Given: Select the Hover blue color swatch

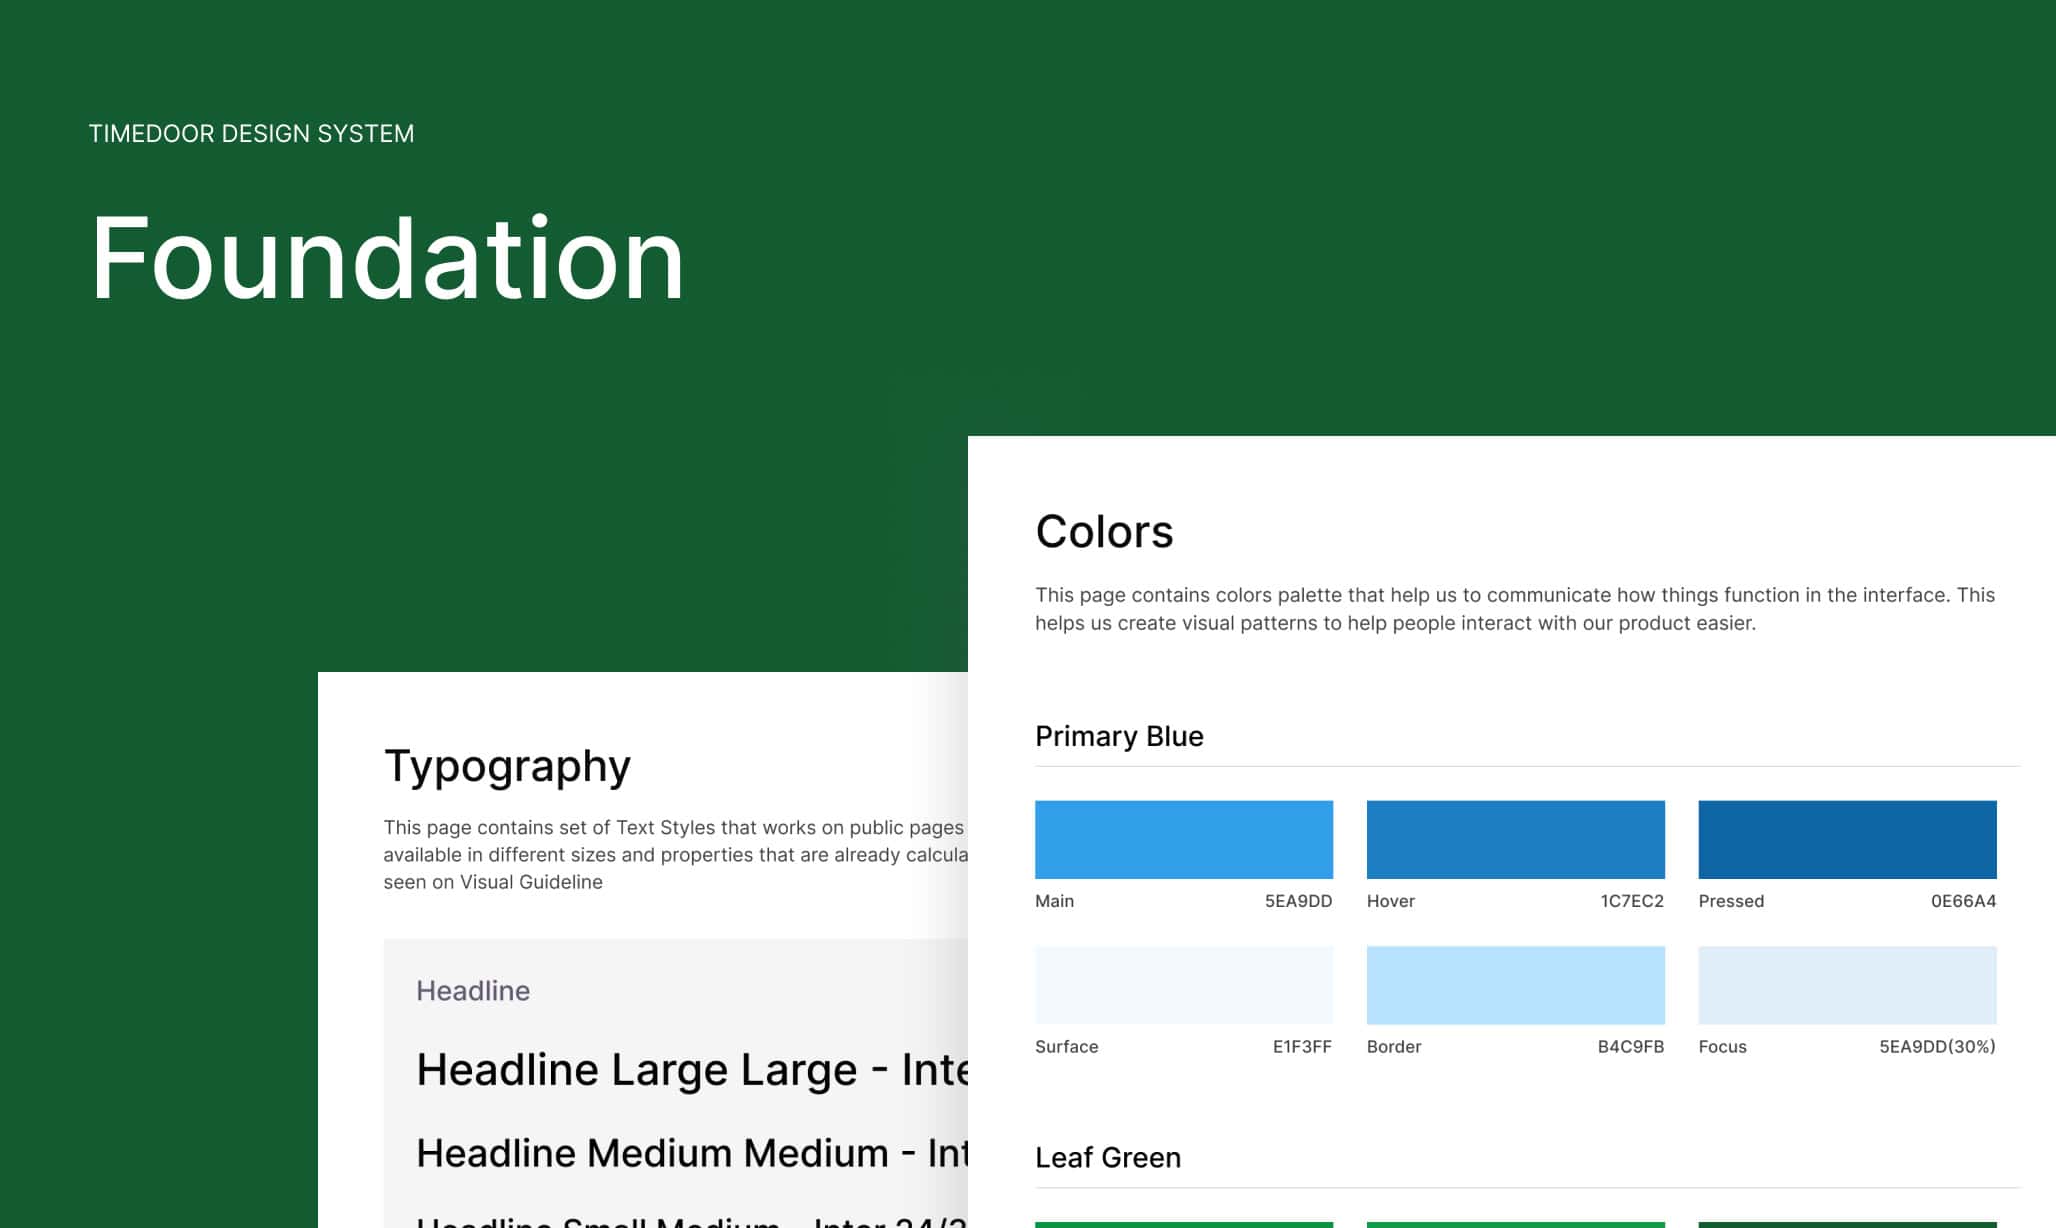Looking at the screenshot, I should [1515, 839].
